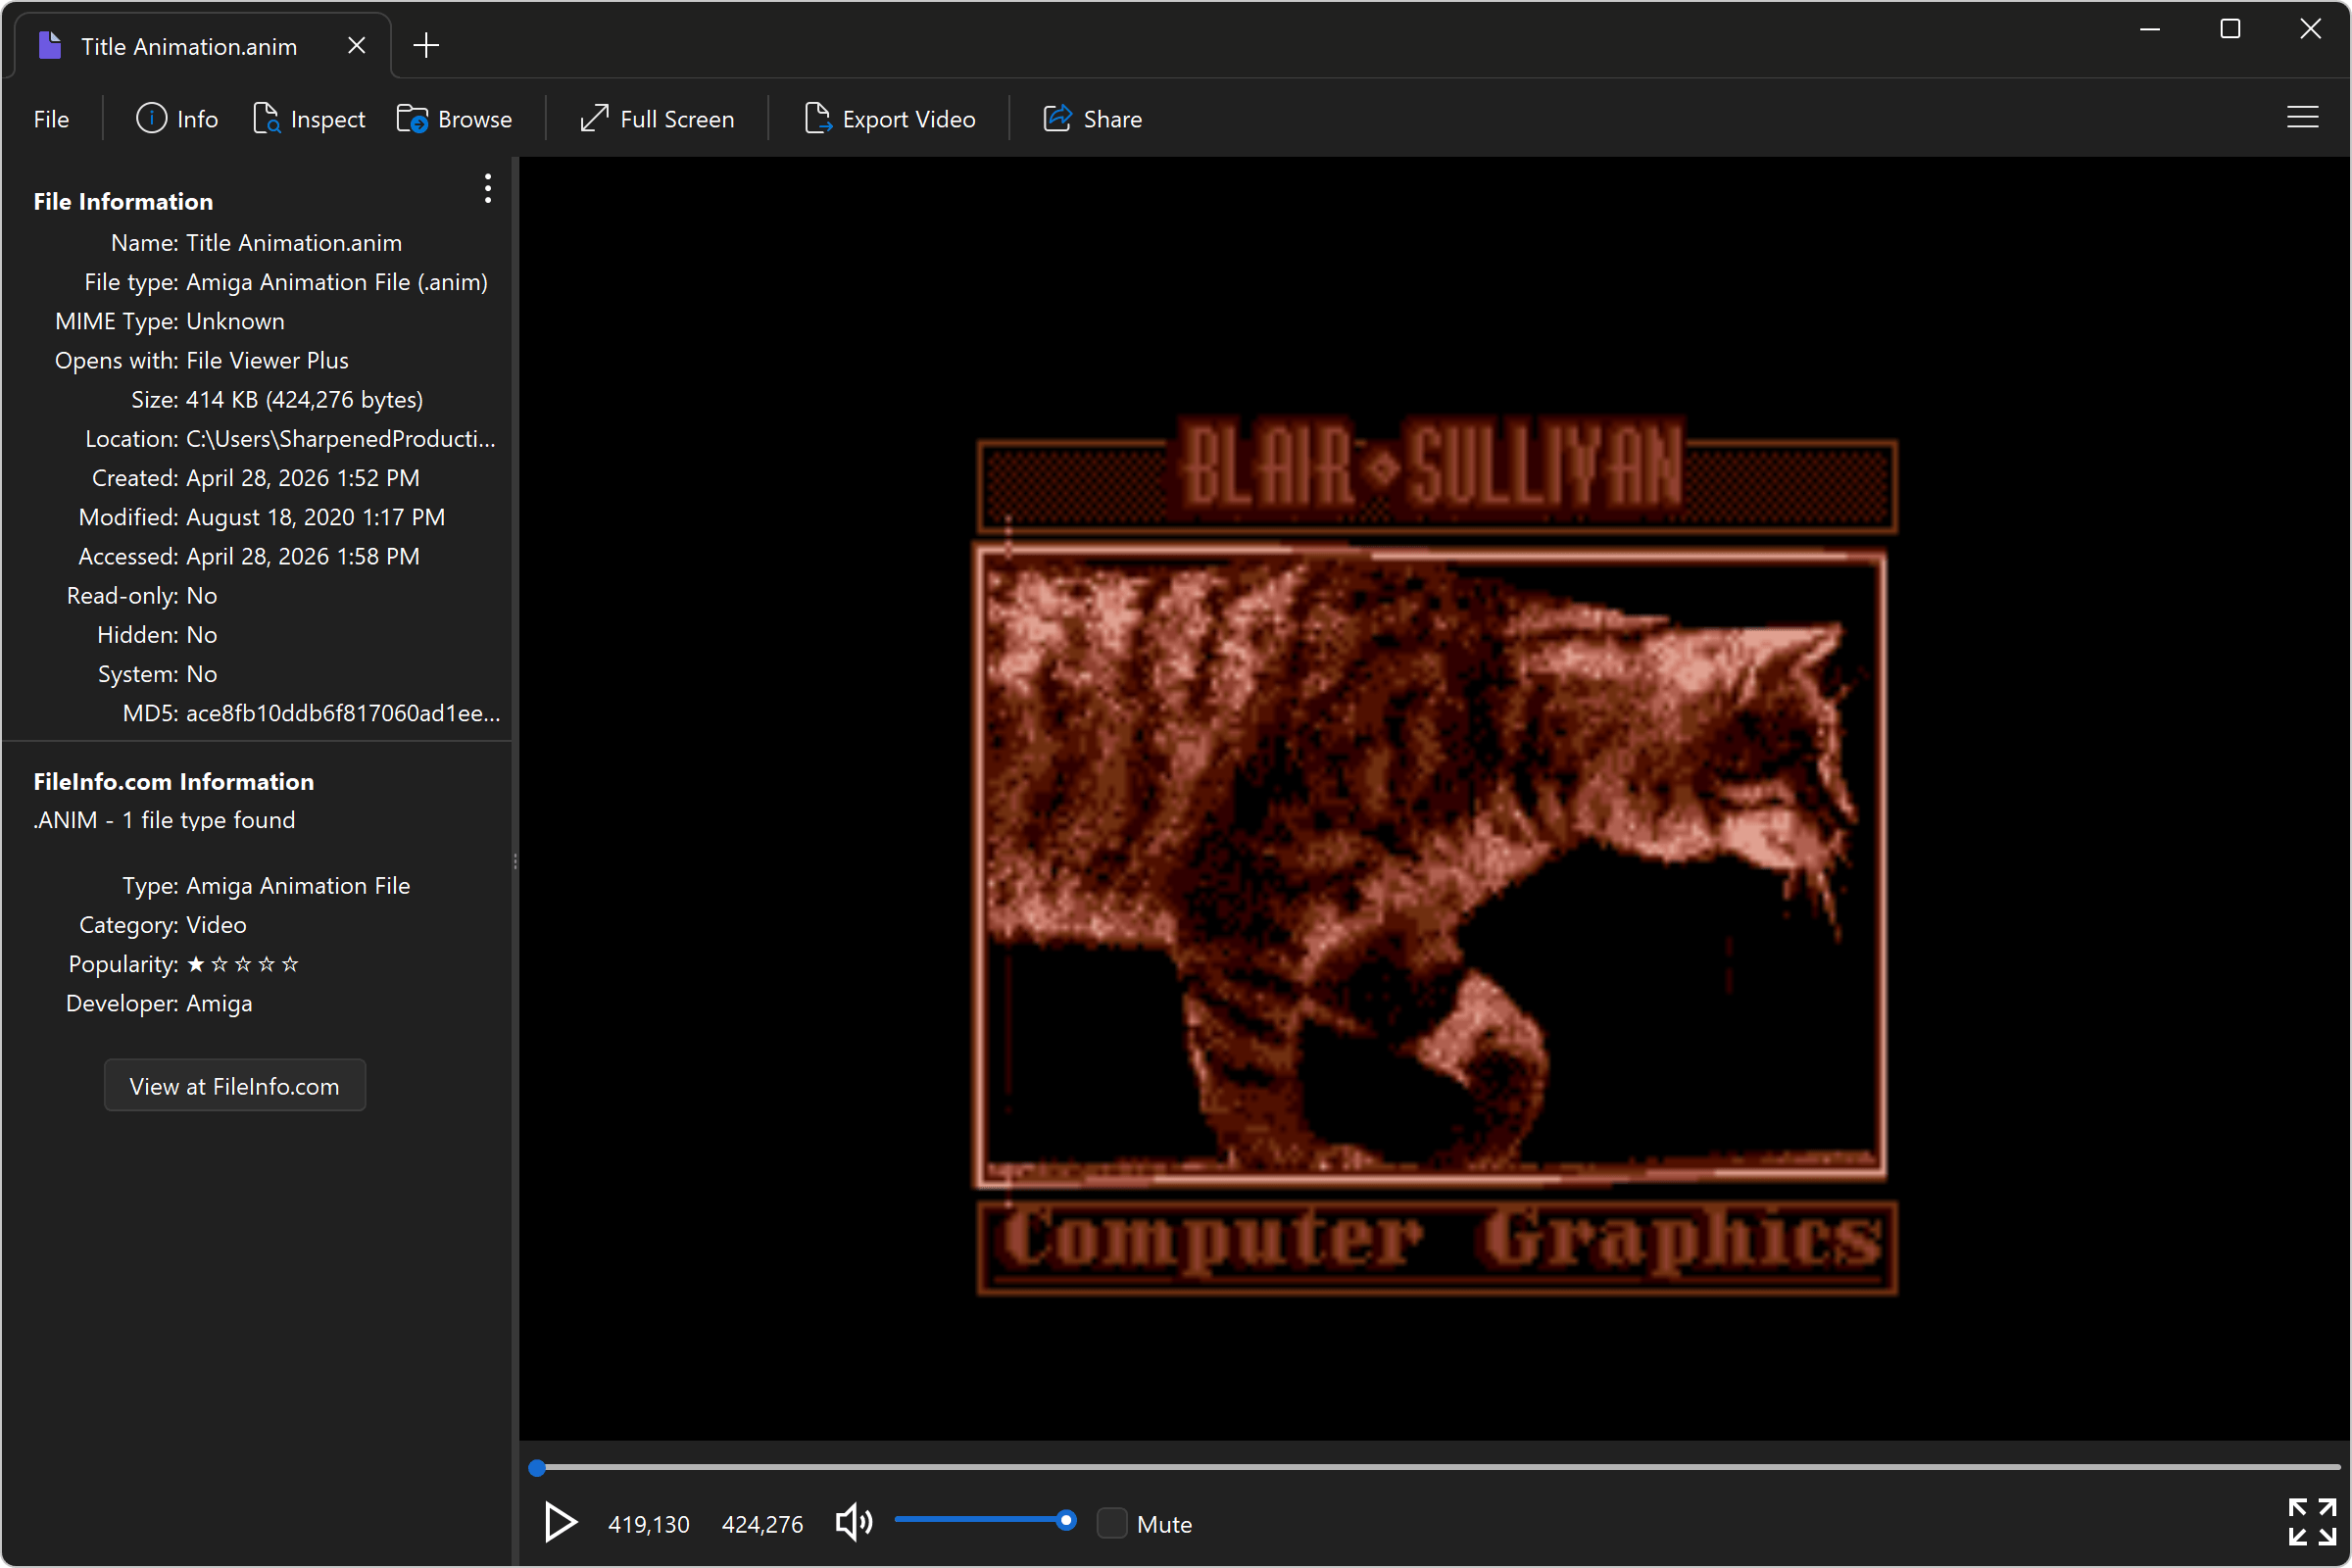Click the 'Developer: Amiga' row
Screen dimensions: 2352x1568
(159, 1003)
